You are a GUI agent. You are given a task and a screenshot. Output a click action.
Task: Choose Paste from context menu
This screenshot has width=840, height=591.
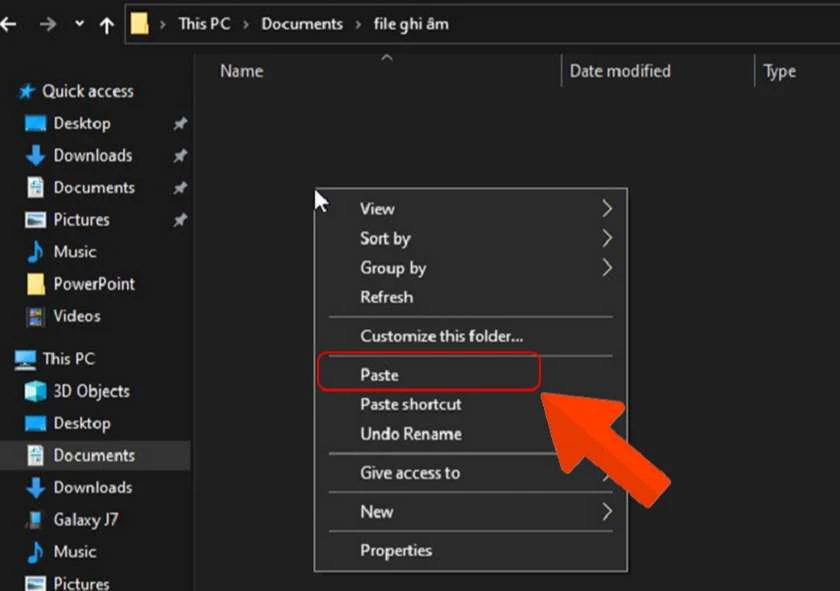tap(470, 375)
